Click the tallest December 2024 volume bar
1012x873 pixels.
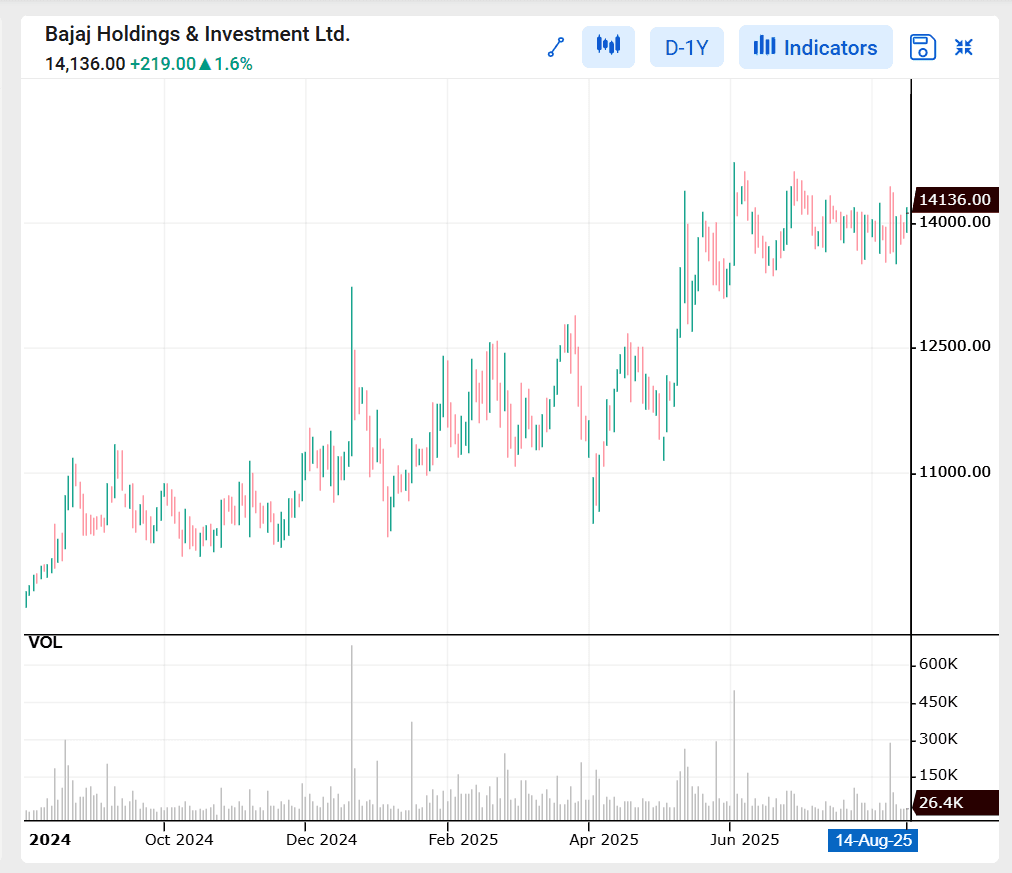pyautogui.click(x=352, y=732)
